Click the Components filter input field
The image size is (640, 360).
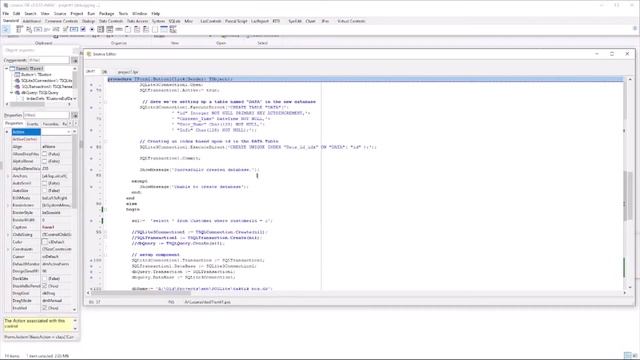[50, 60]
